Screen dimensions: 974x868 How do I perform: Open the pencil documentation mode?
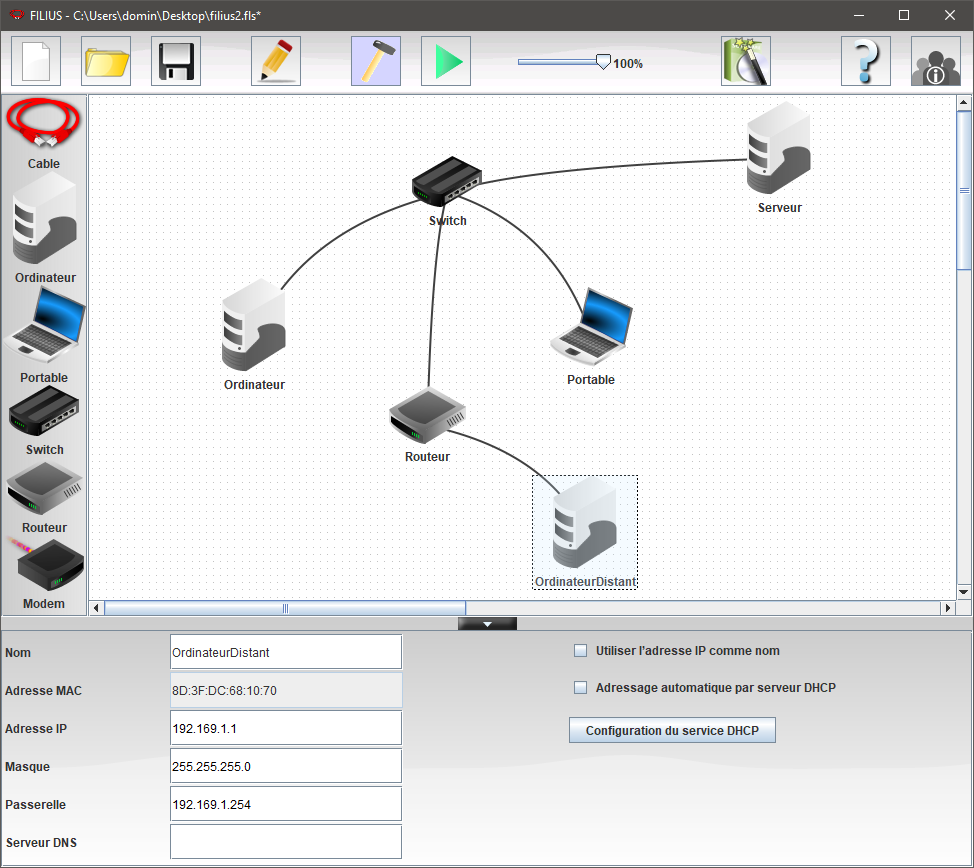[276, 61]
